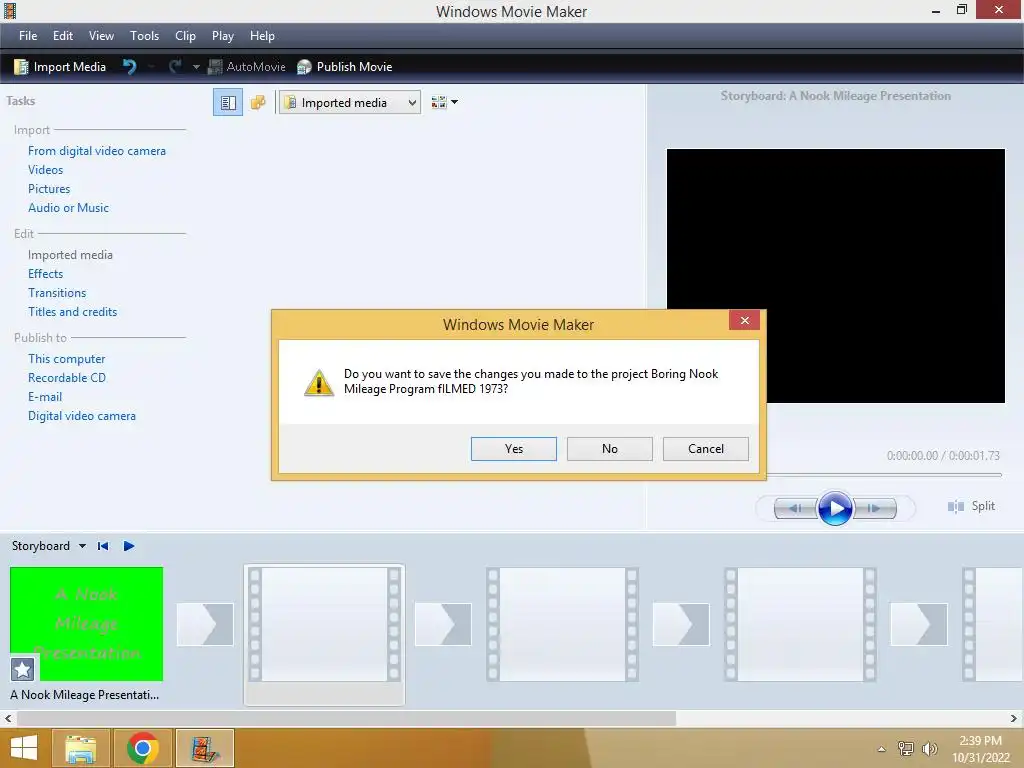
Task: Open the Imported media combo box
Action: (349, 103)
